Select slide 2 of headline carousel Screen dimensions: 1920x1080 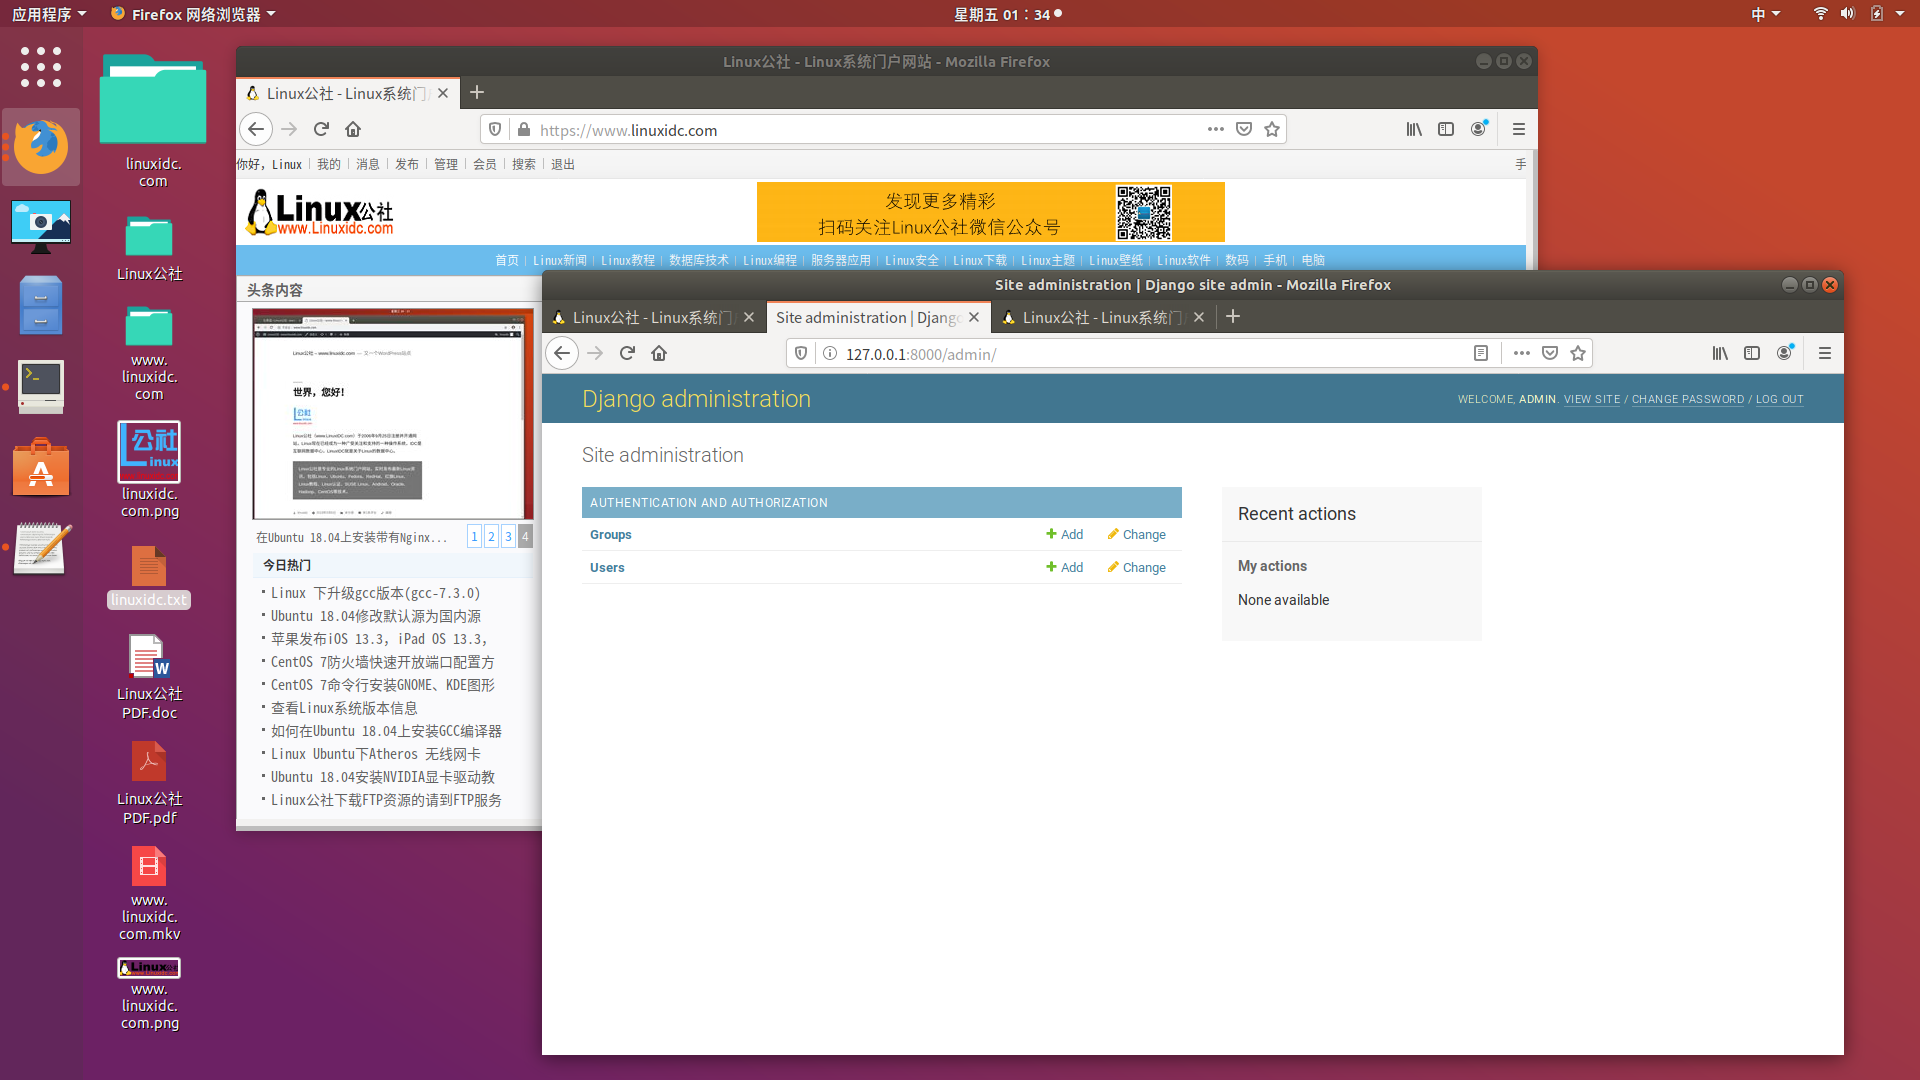(x=491, y=537)
